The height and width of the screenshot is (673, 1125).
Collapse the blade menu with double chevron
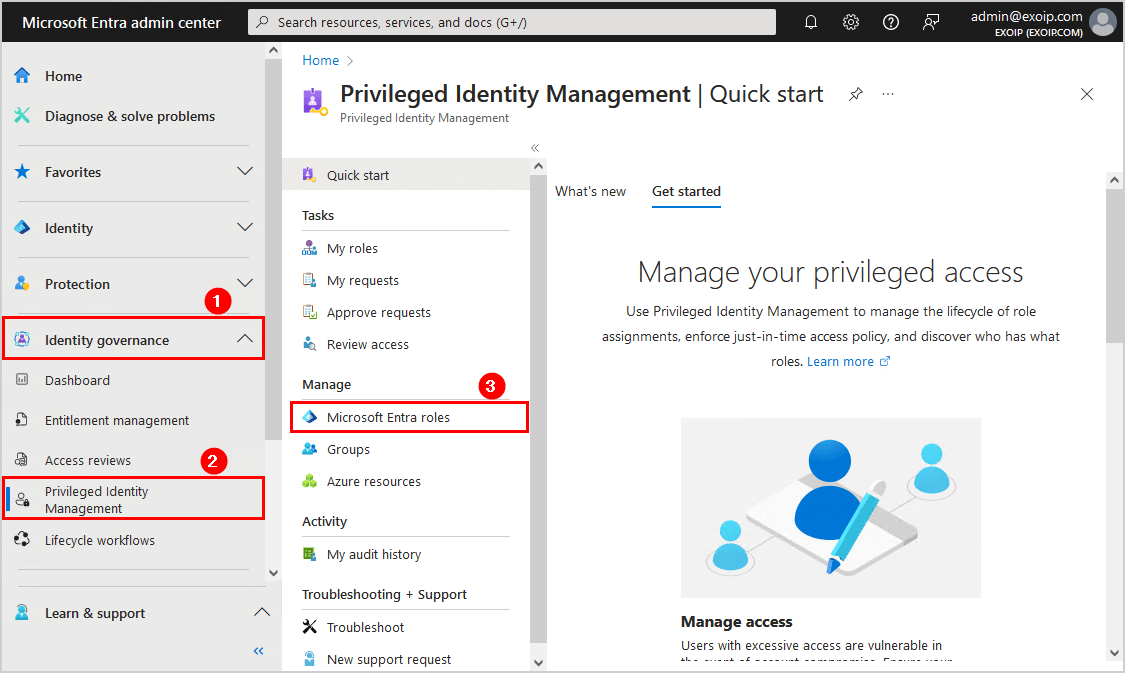535,147
